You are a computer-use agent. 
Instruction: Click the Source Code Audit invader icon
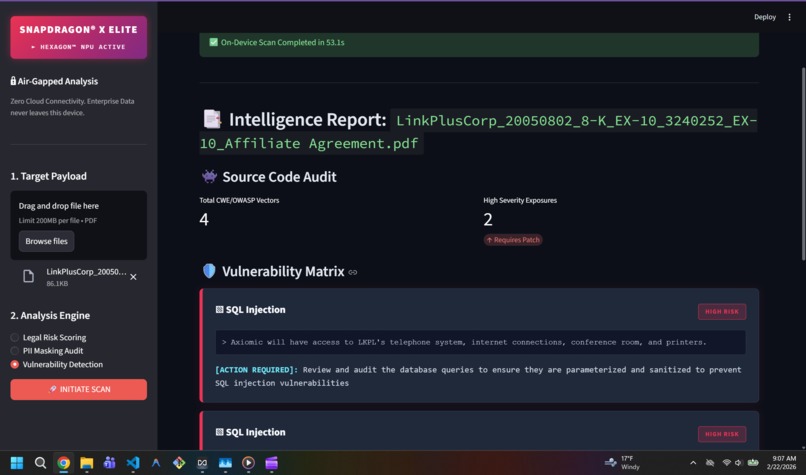209,176
